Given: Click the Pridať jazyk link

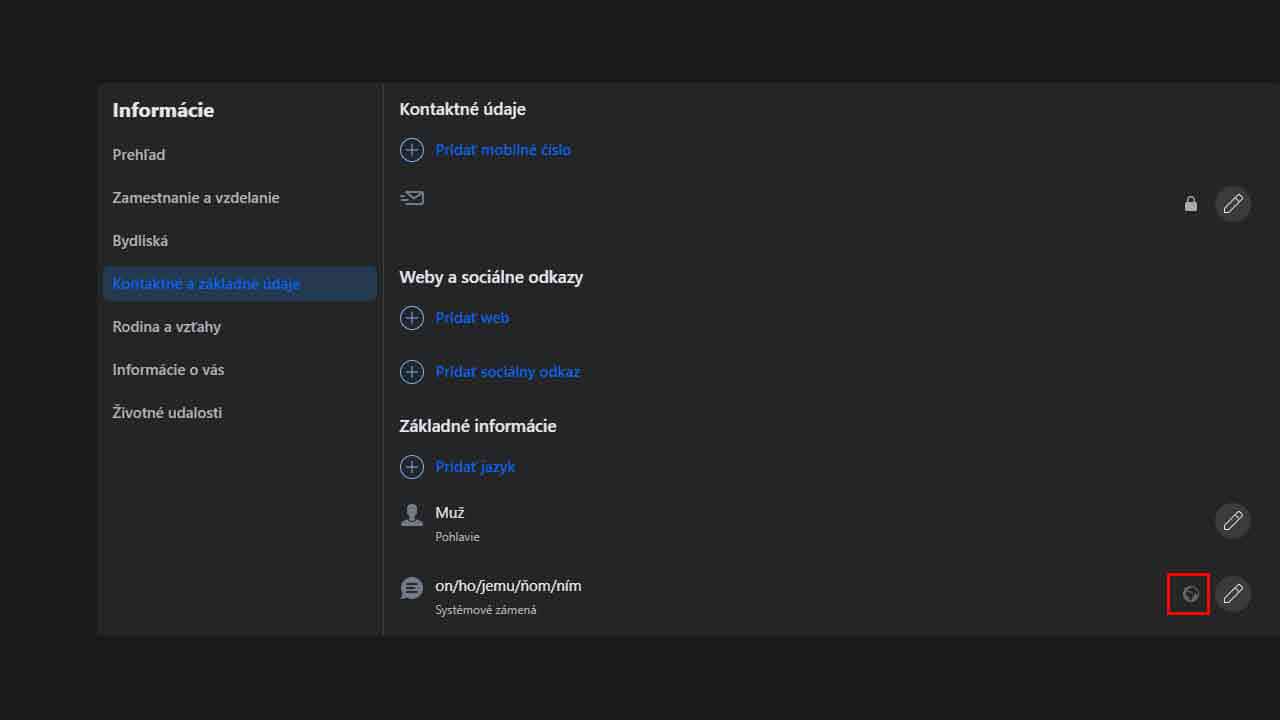Looking at the screenshot, I should (x=475, y=467).
